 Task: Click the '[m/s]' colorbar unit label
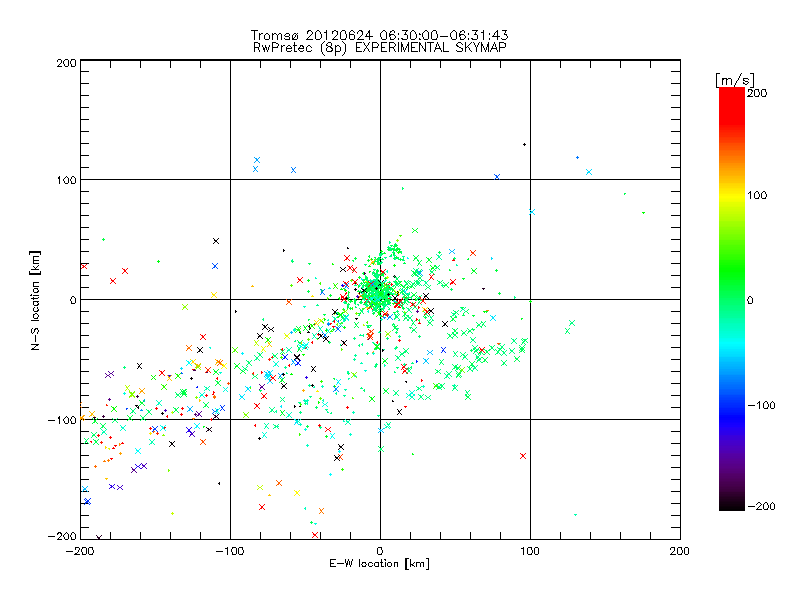(735, 80)
